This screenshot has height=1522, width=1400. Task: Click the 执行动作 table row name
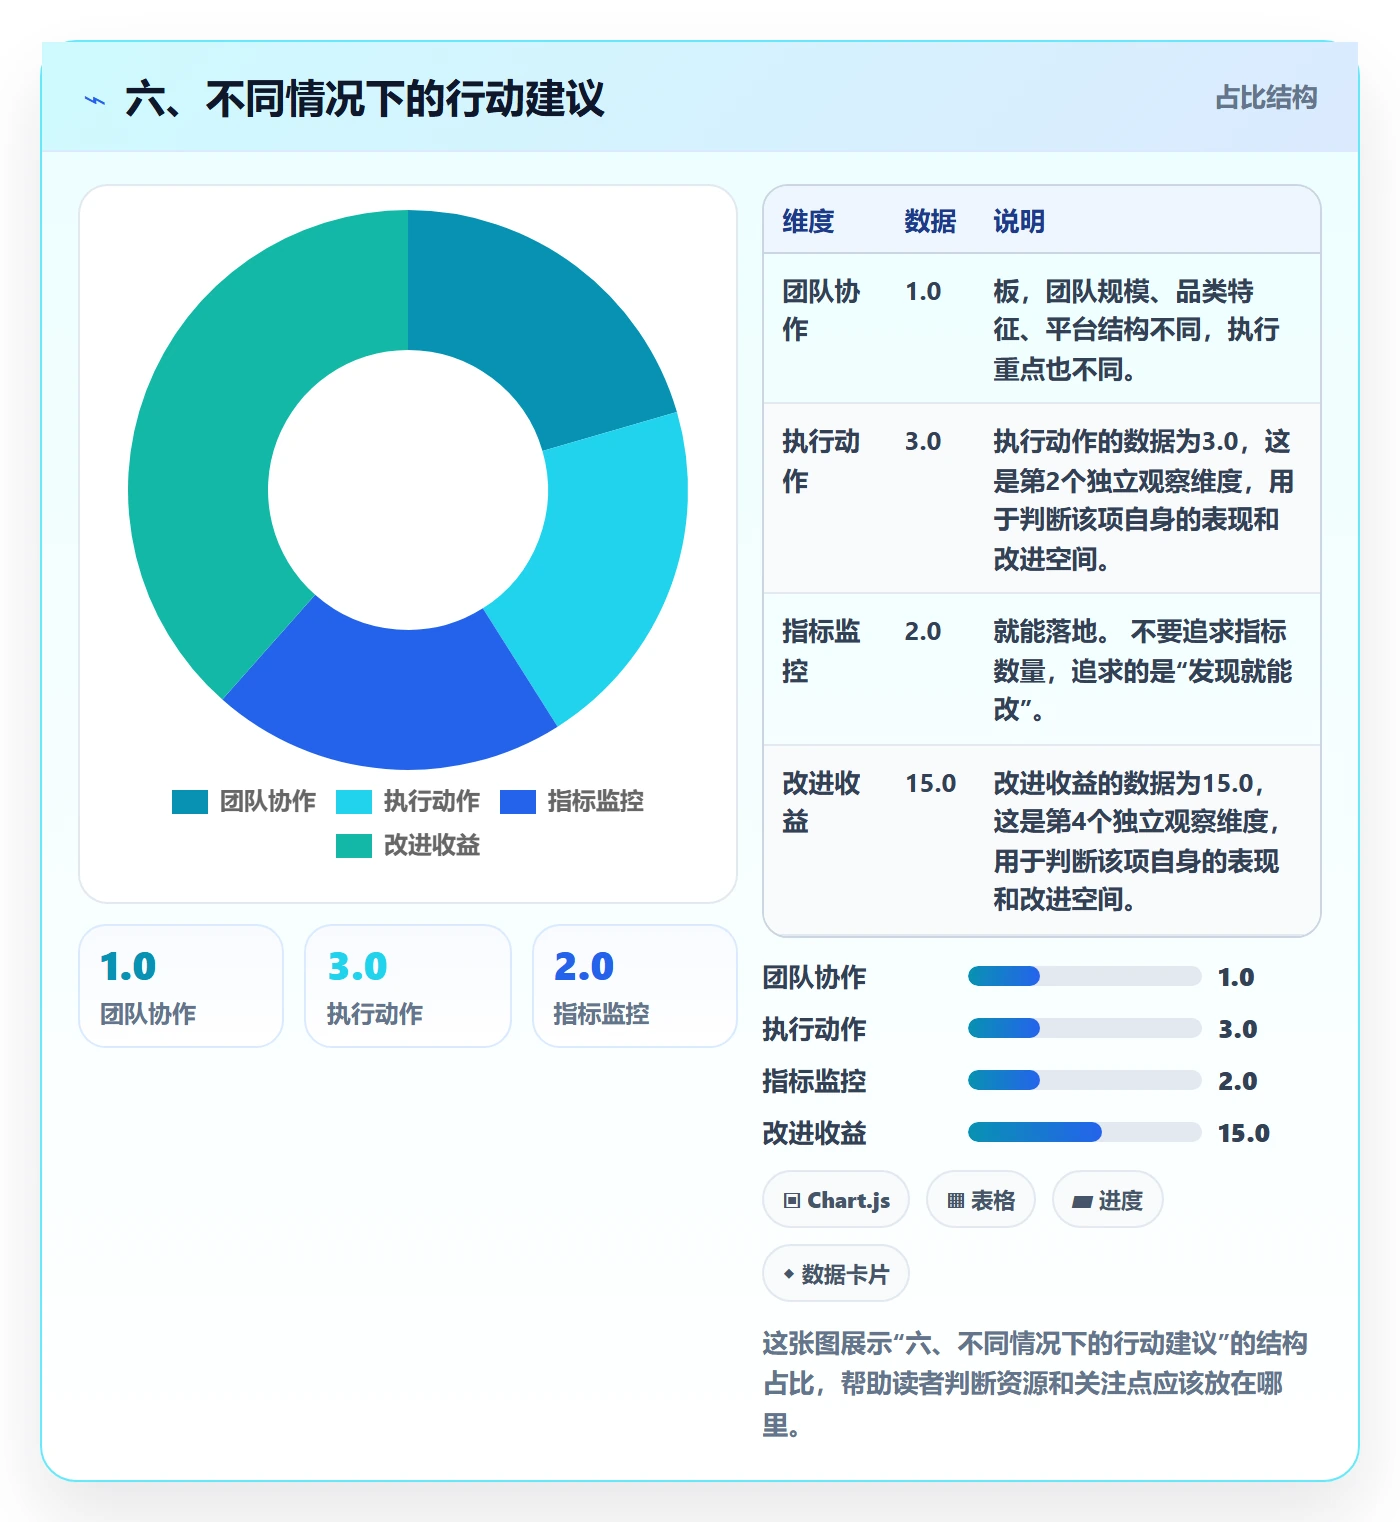point(821,461)
